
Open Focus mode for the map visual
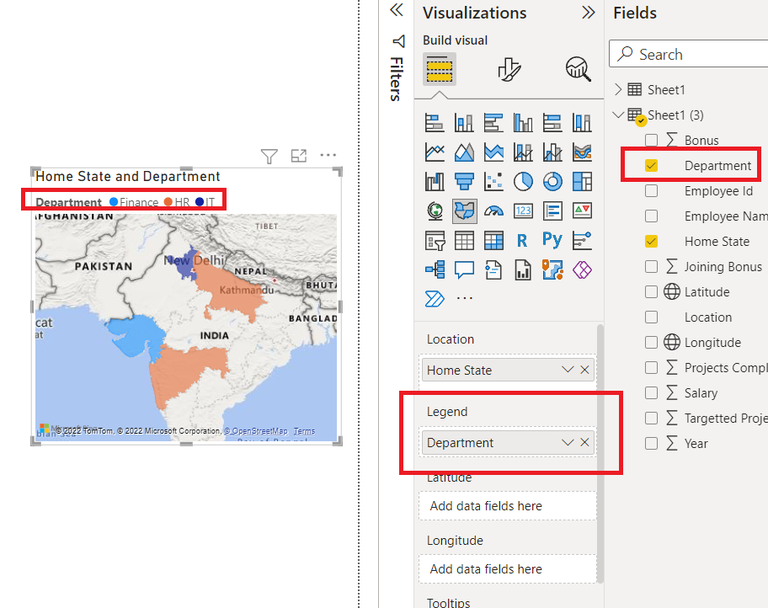coord(299,156)
